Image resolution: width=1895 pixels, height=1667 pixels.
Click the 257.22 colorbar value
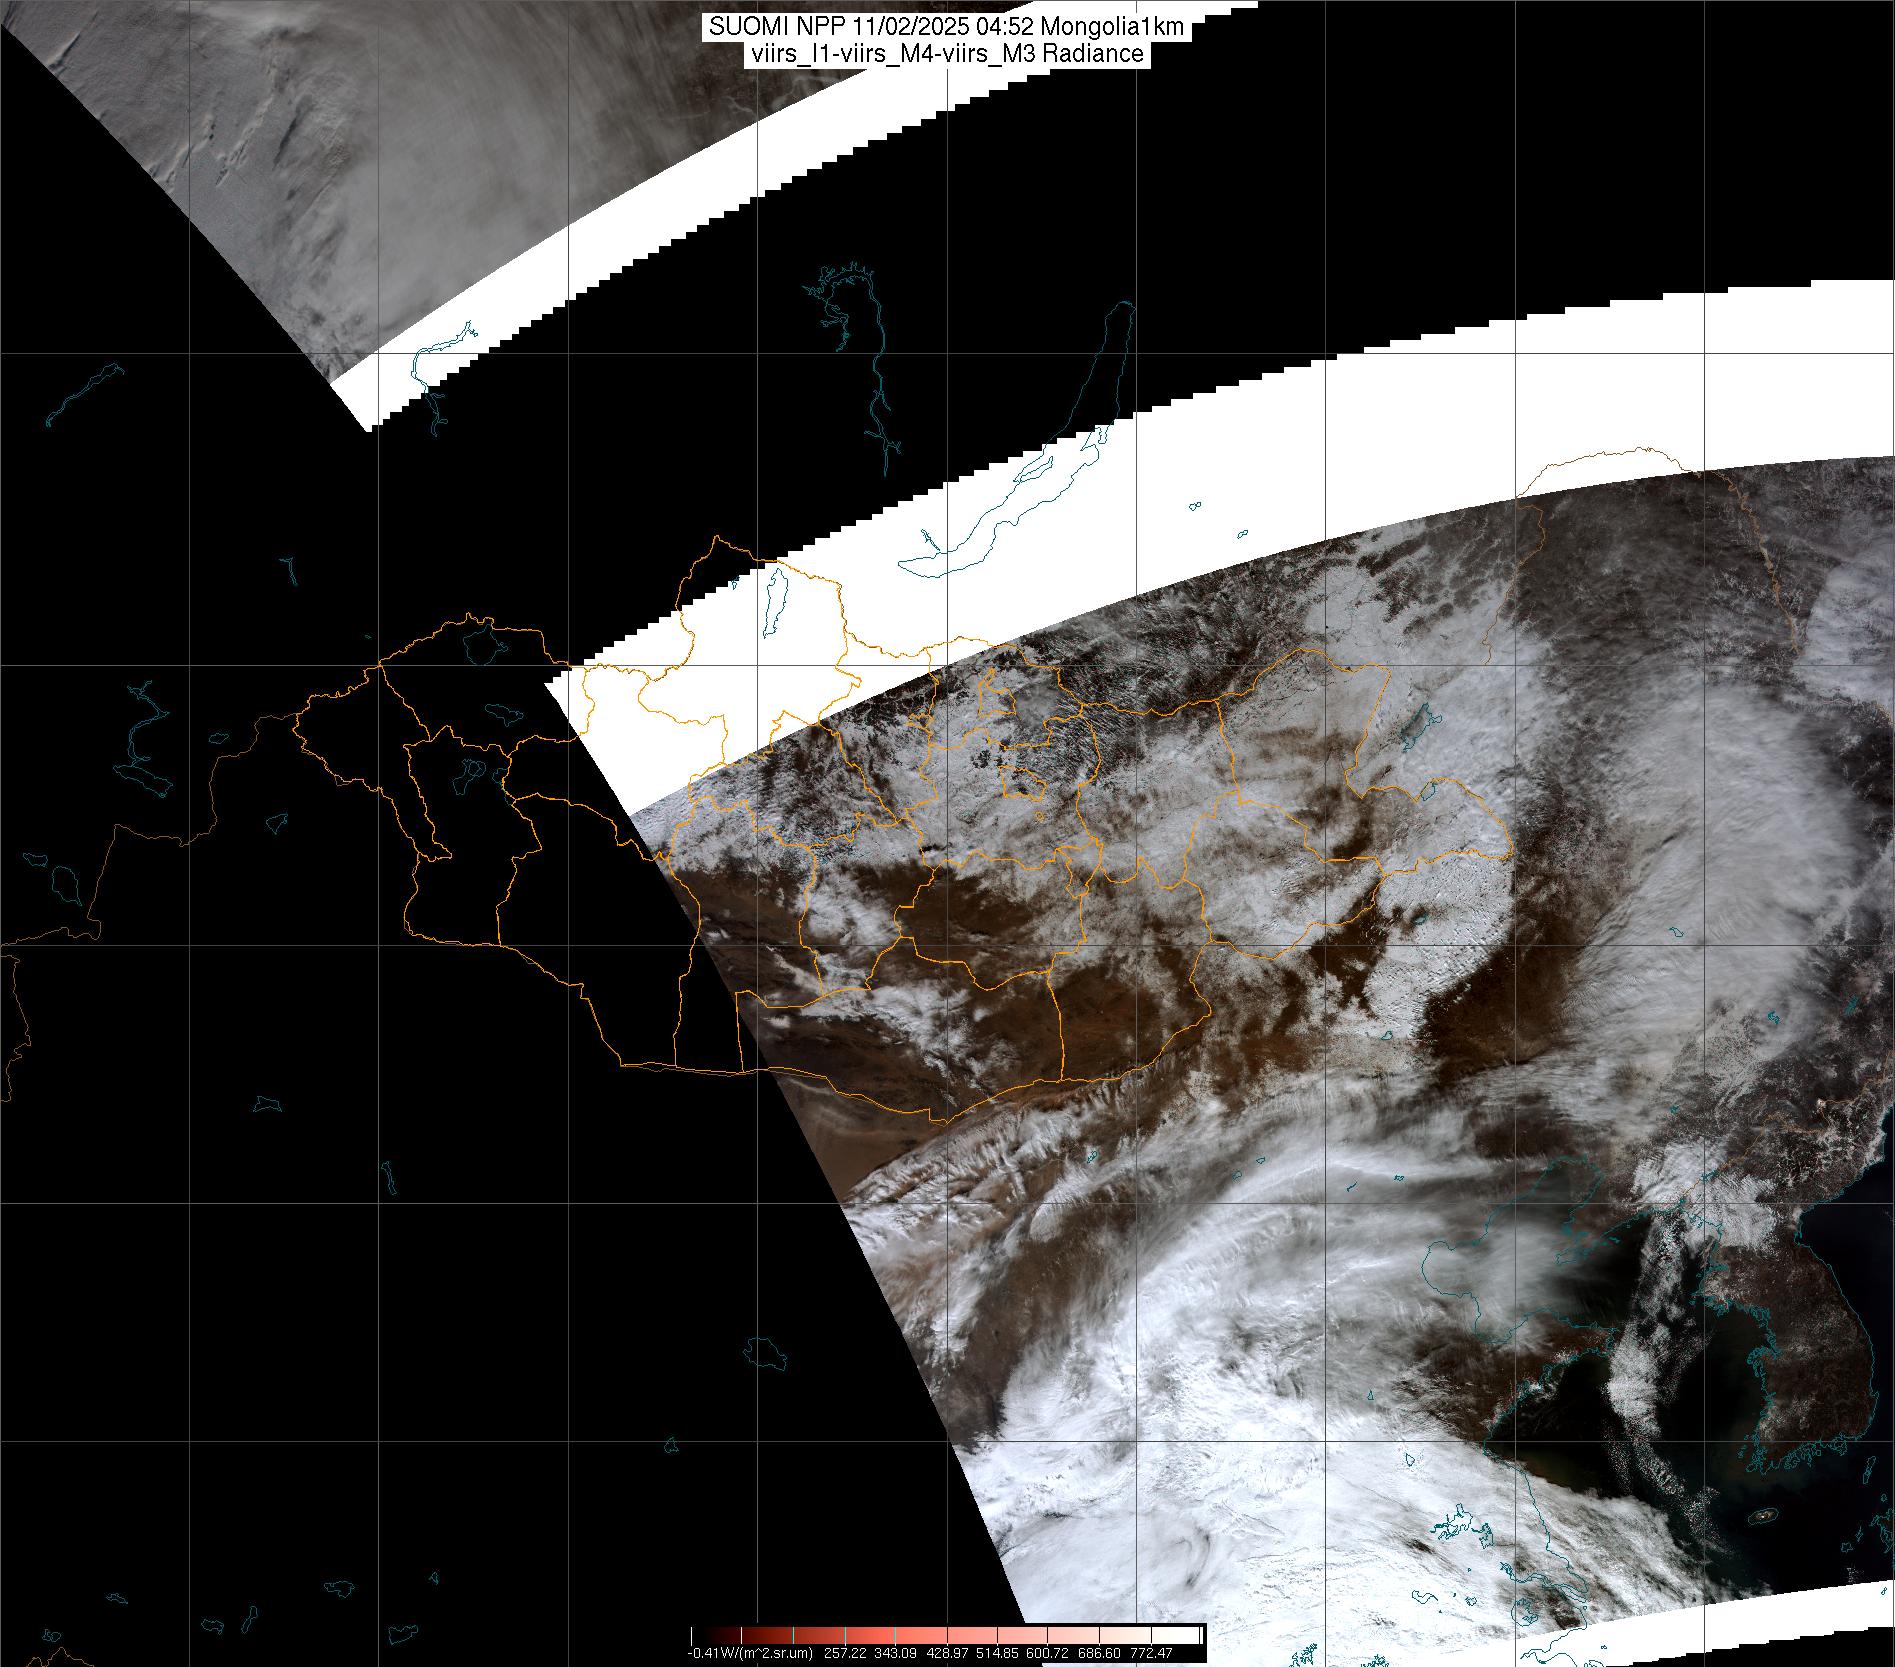pyautogui.click(x=846, y=1653)
